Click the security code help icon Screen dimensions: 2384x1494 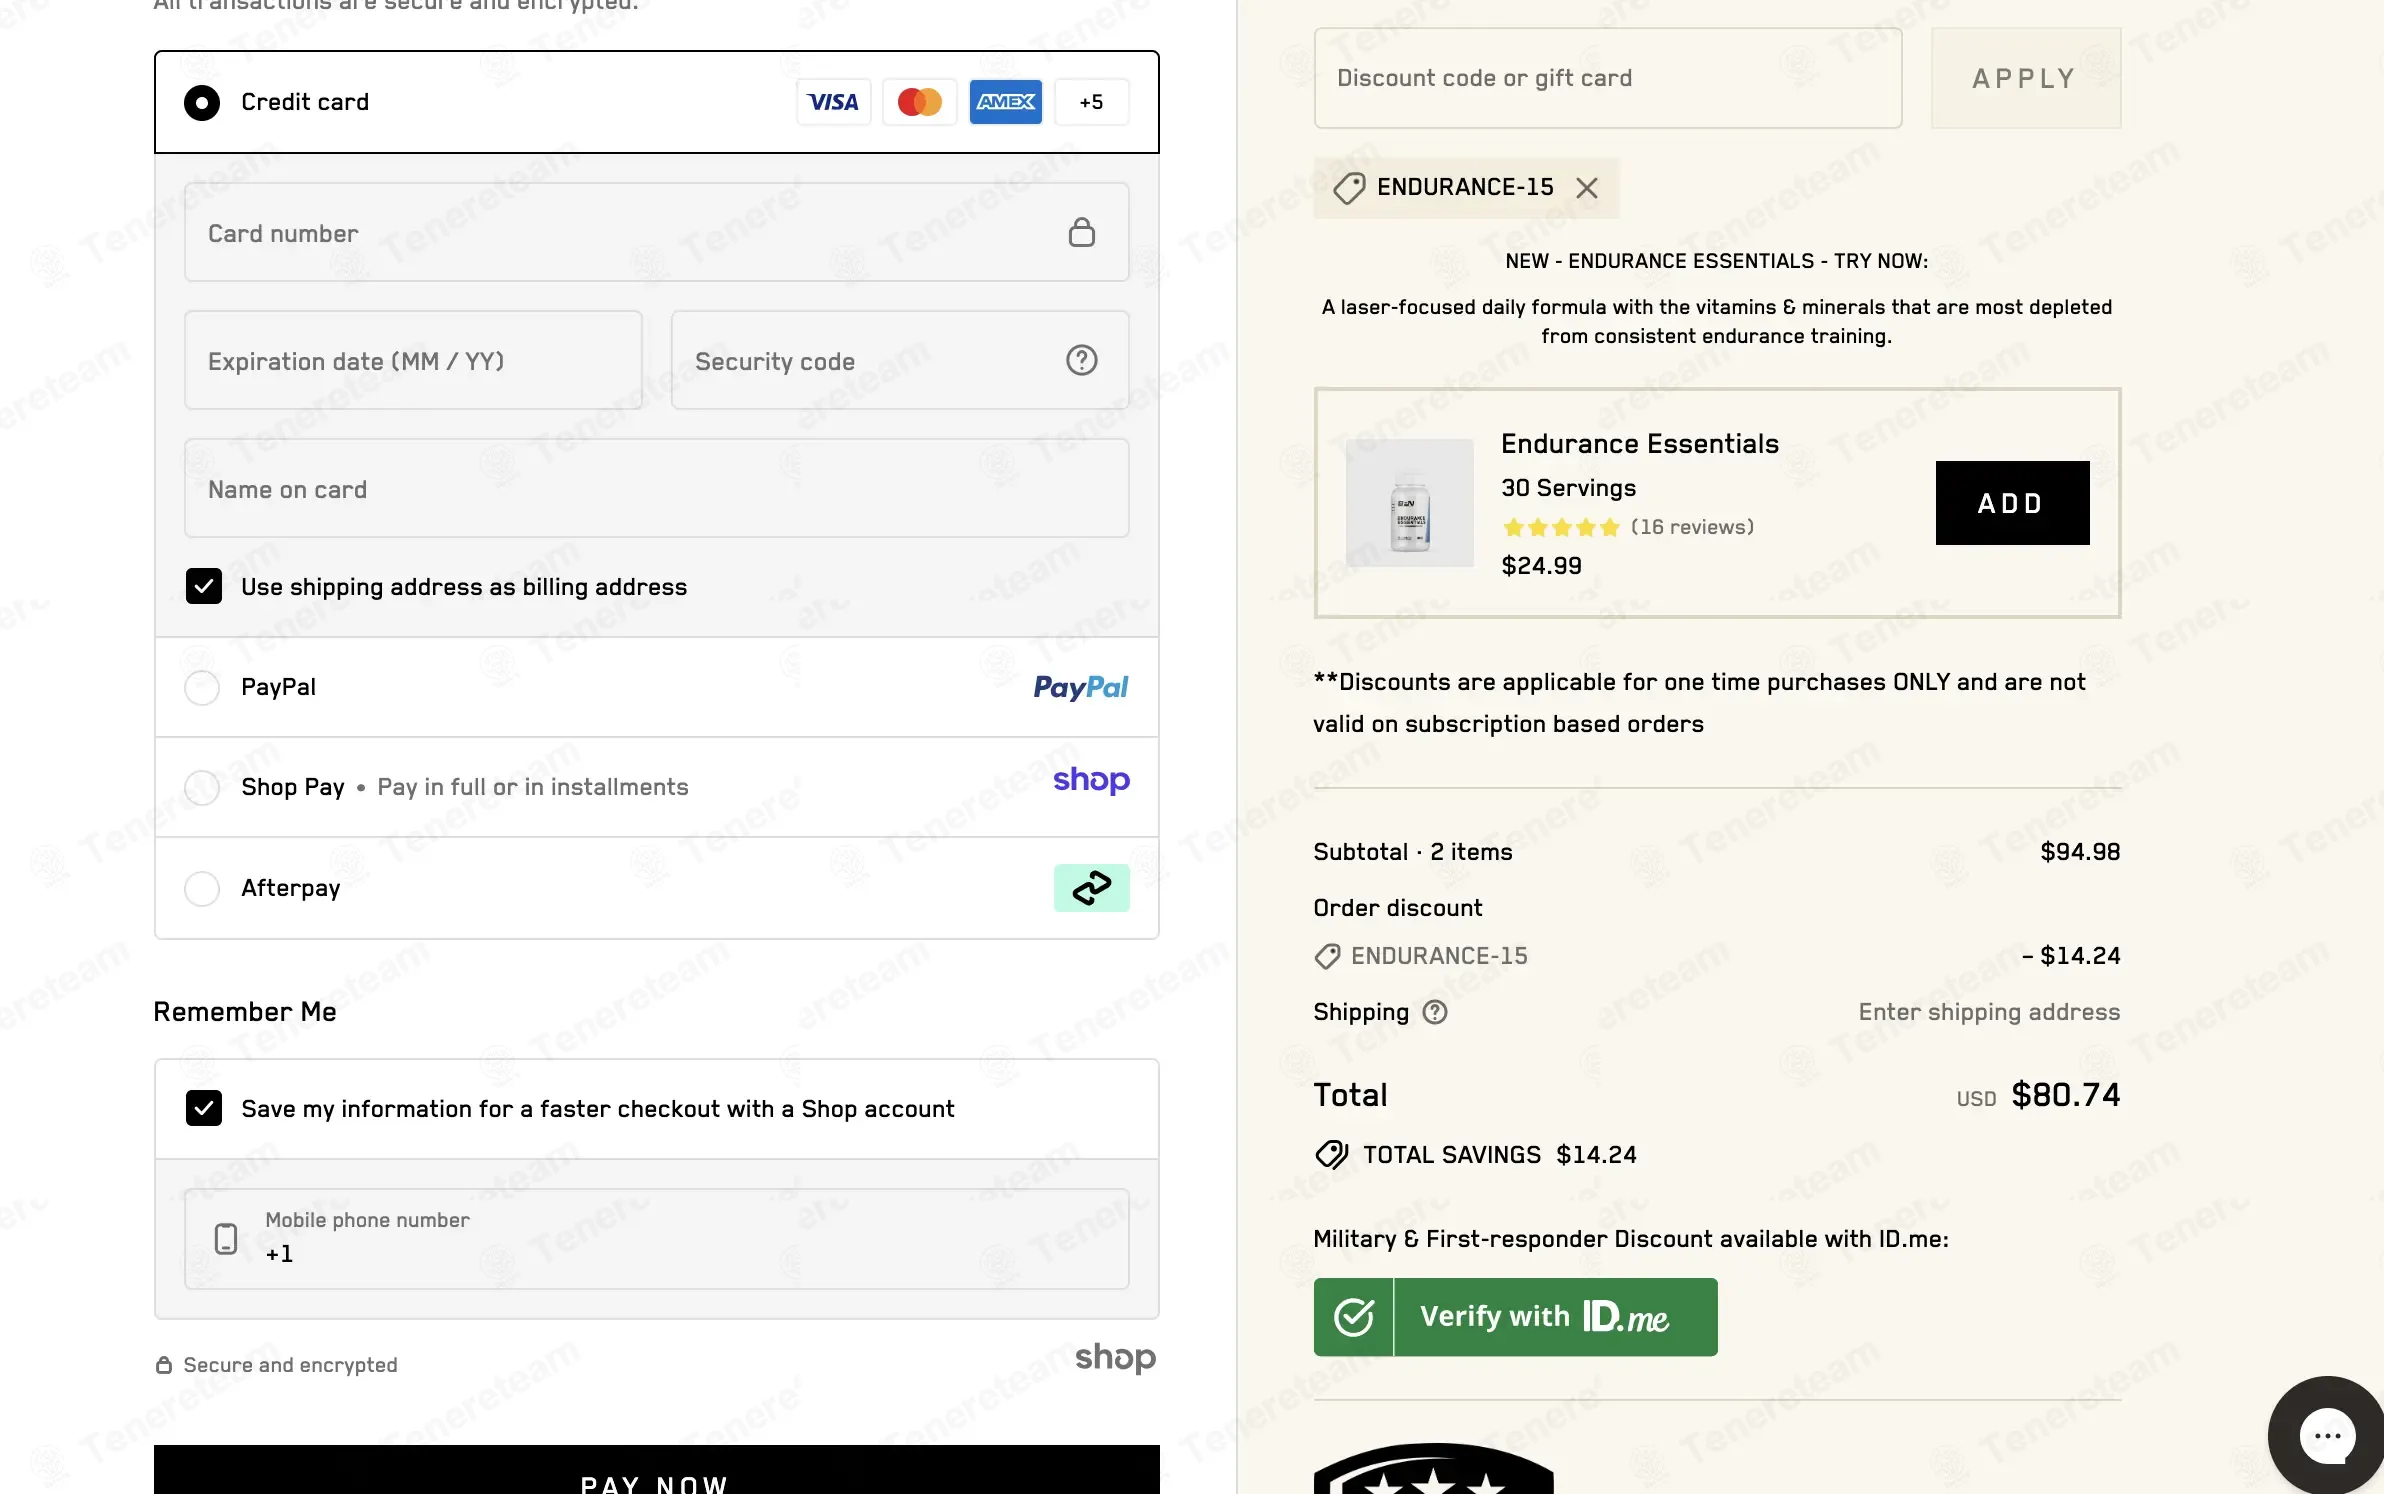click(x=1081, y=360)
